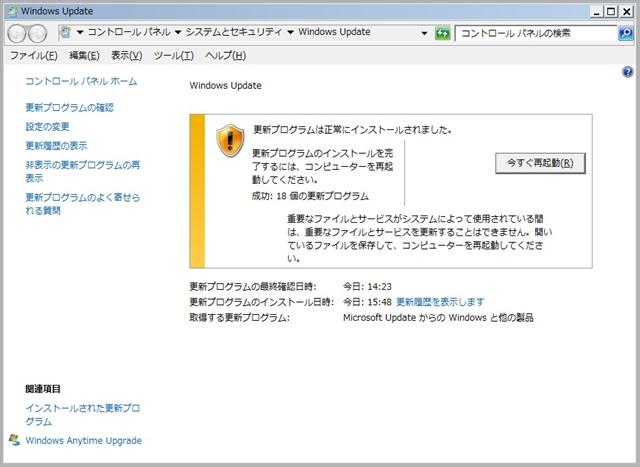Click 設定の変更 link
The image size is (640, 467).
(47, 127)
